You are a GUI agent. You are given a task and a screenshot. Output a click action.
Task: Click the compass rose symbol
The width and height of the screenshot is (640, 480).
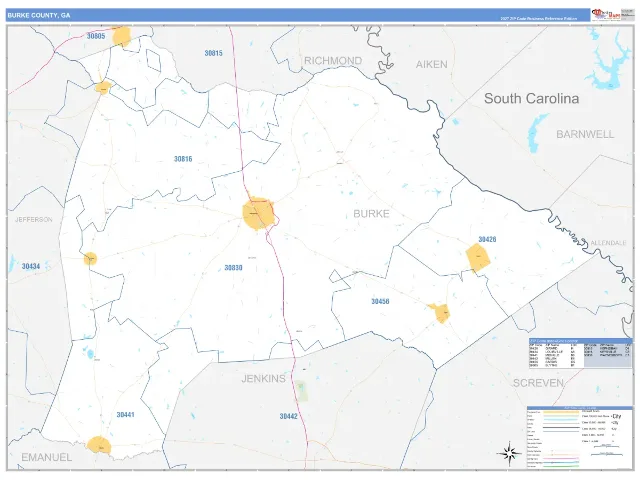509,453
